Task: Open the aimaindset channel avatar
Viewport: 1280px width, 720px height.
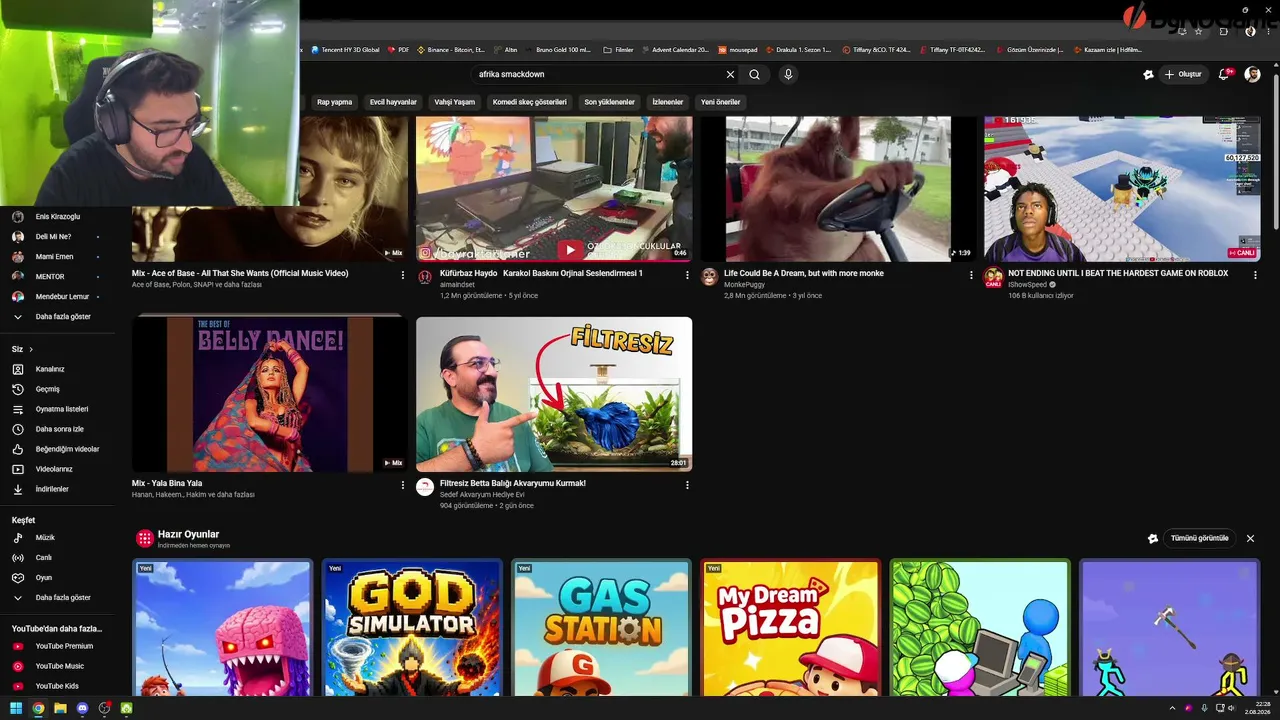Action: point(425,277)
